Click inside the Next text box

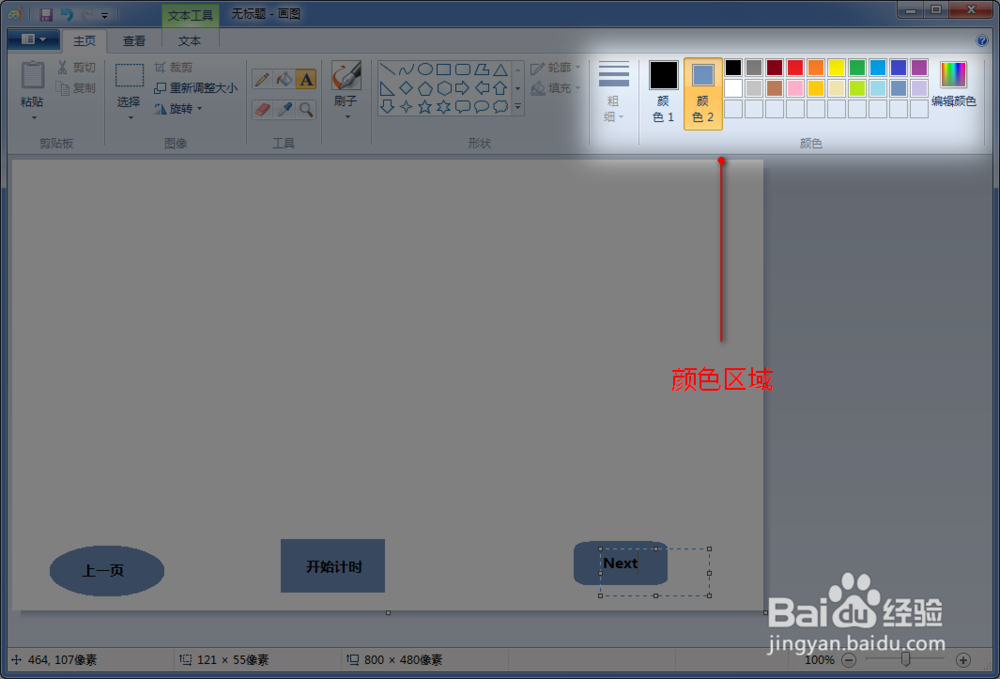(655, 573)
